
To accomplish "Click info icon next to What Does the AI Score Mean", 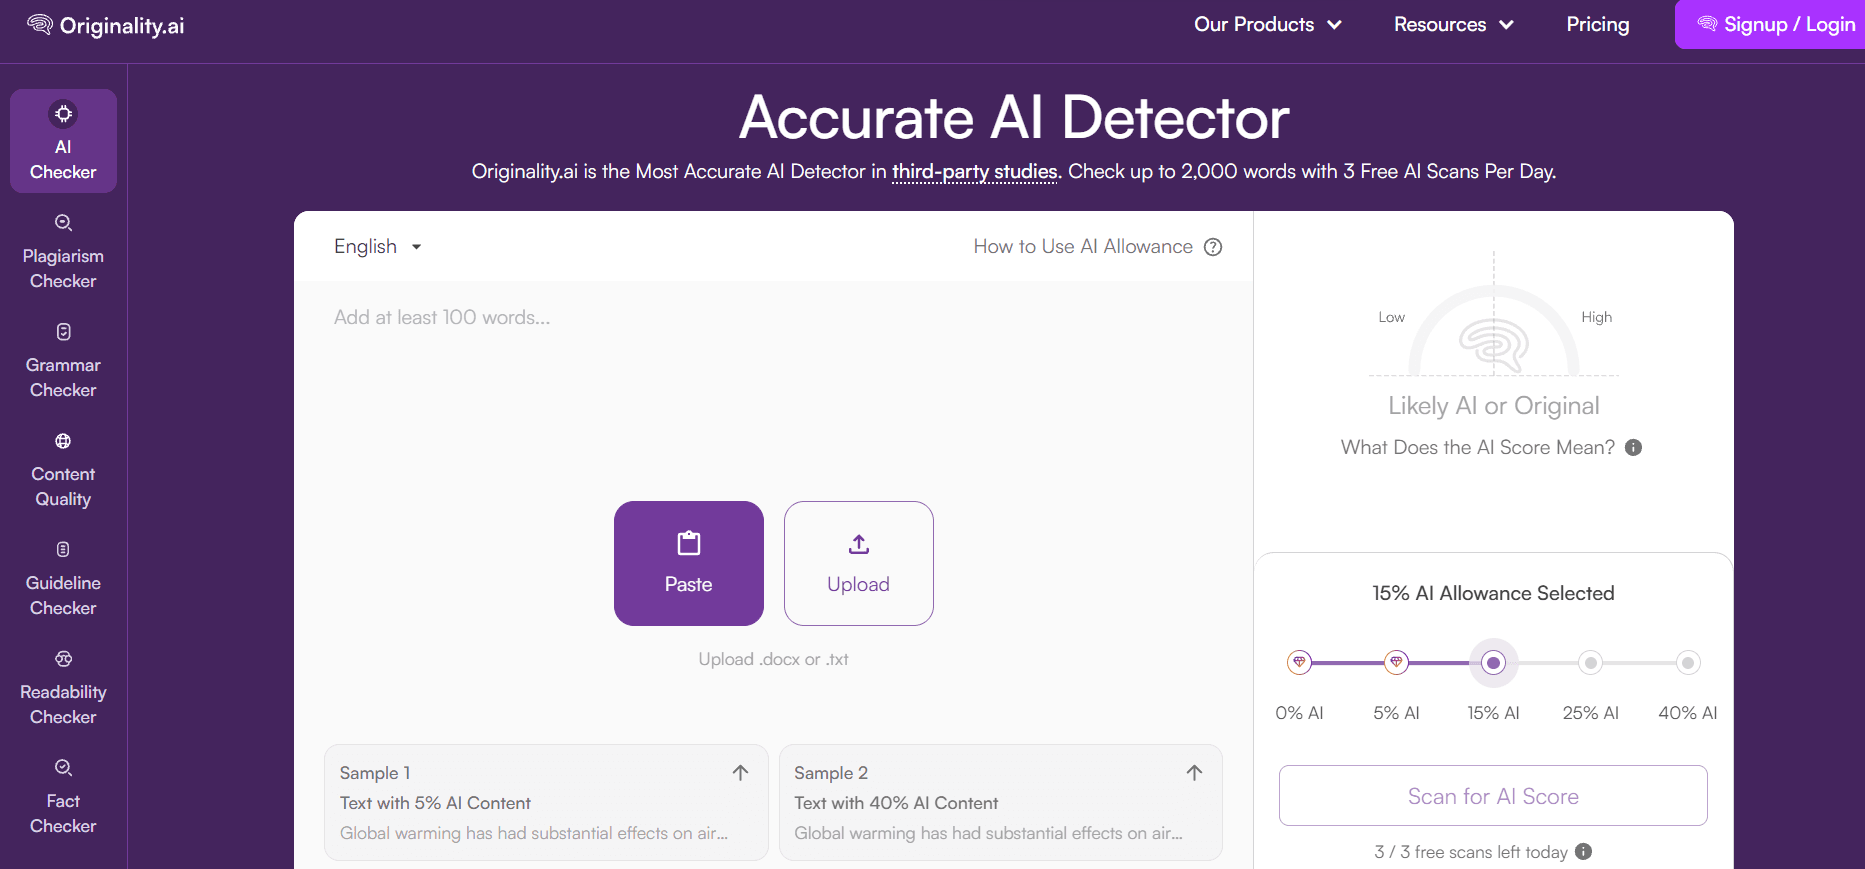I will click(1633, 448).
